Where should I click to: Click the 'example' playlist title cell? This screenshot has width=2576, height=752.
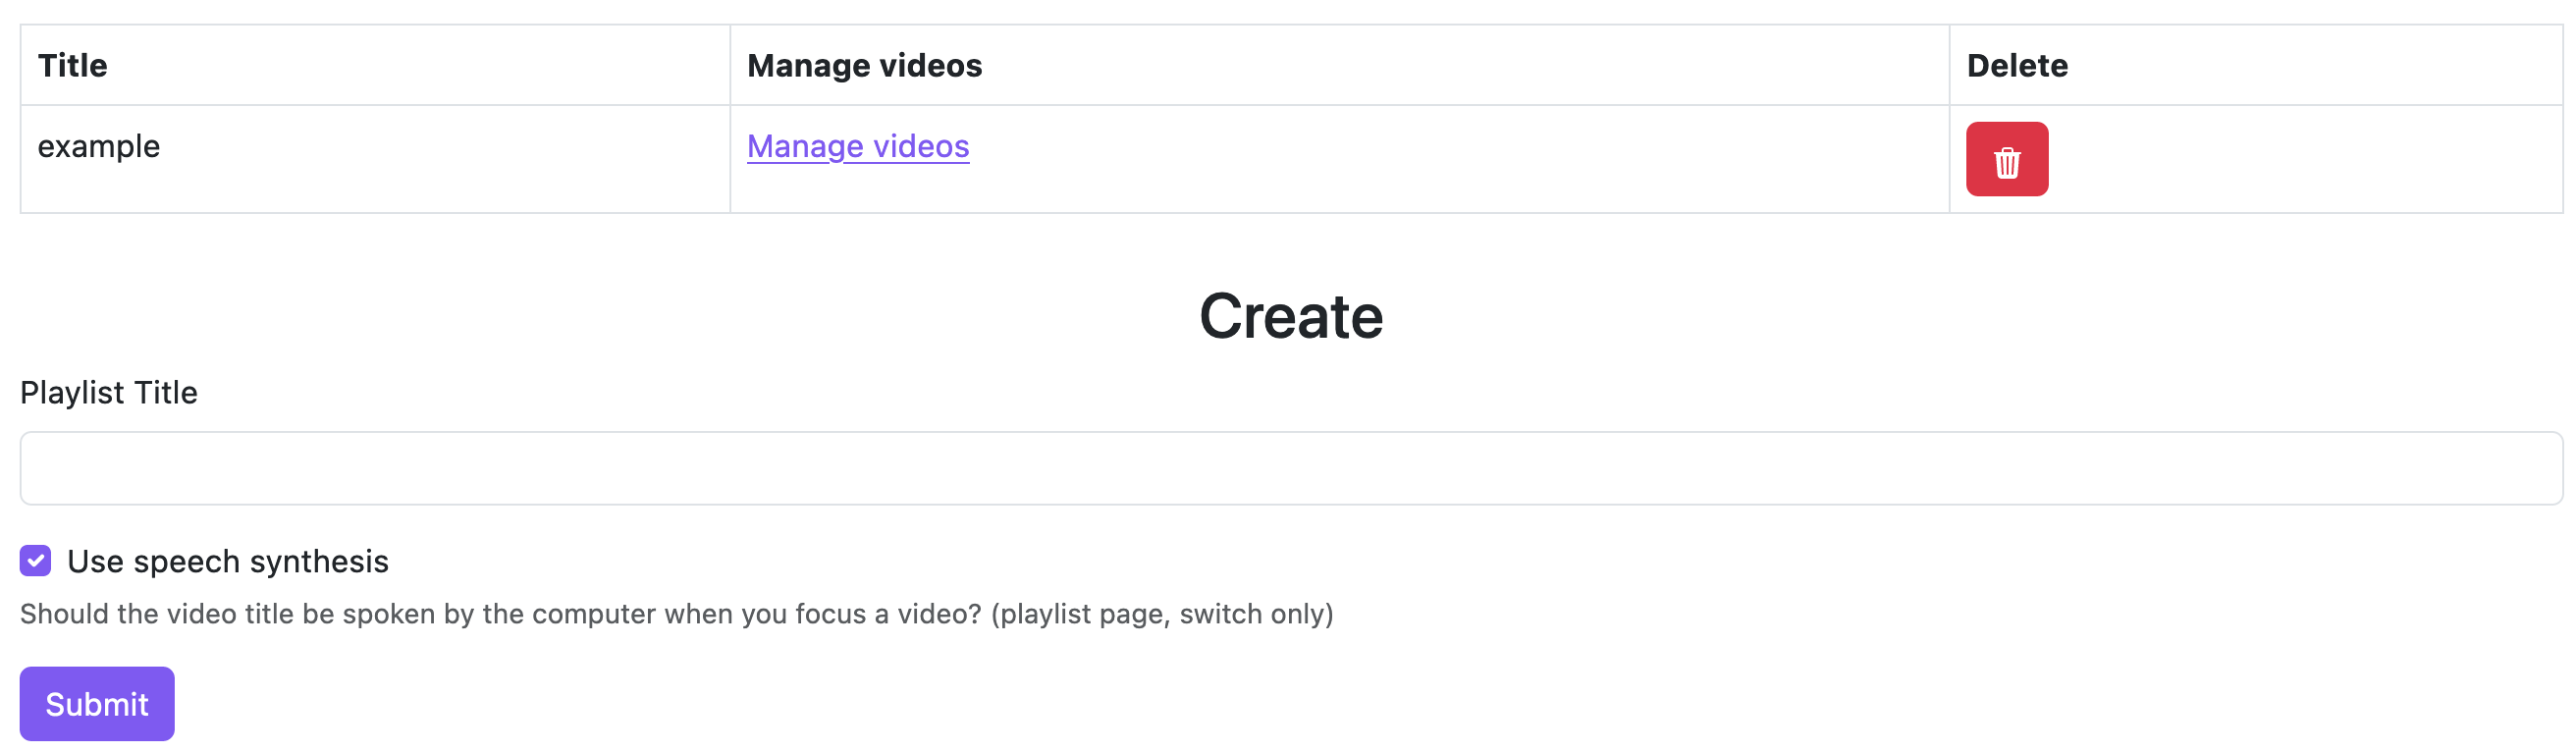pos(99,145)
